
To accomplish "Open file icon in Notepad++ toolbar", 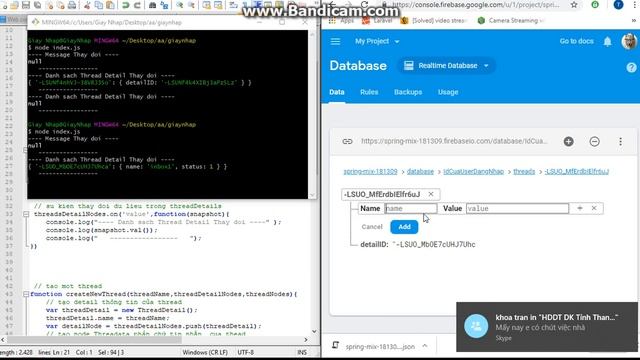I will click(x=14, y=5).
